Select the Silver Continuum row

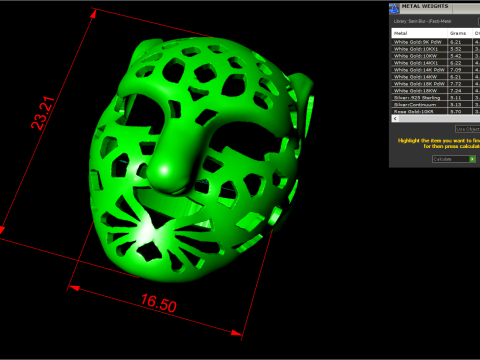coord(436,105)
